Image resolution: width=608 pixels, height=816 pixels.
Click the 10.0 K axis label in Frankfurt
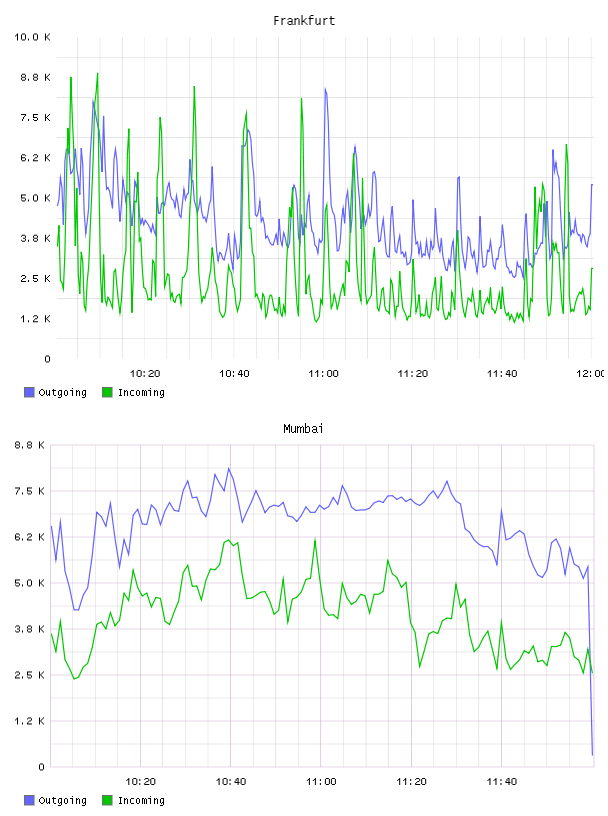pos(32,37)
